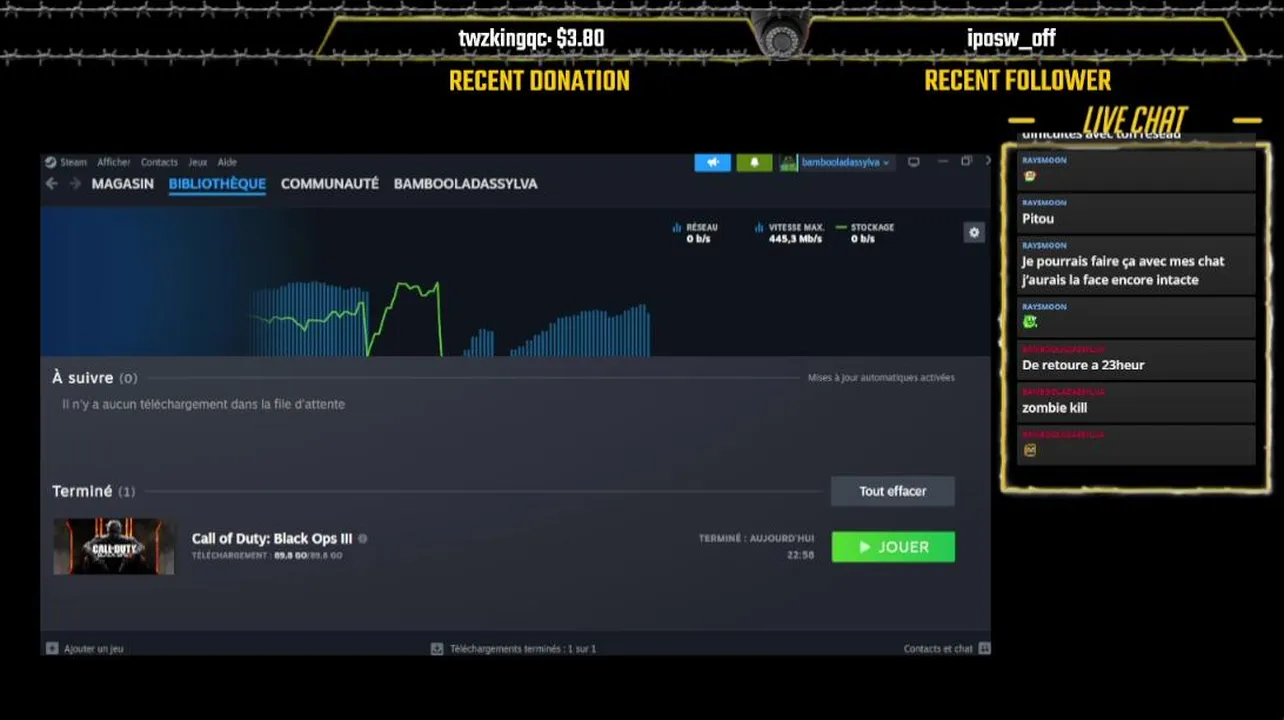Open the Steam menu
This screenshot has height=720, width=1284.
73,162
